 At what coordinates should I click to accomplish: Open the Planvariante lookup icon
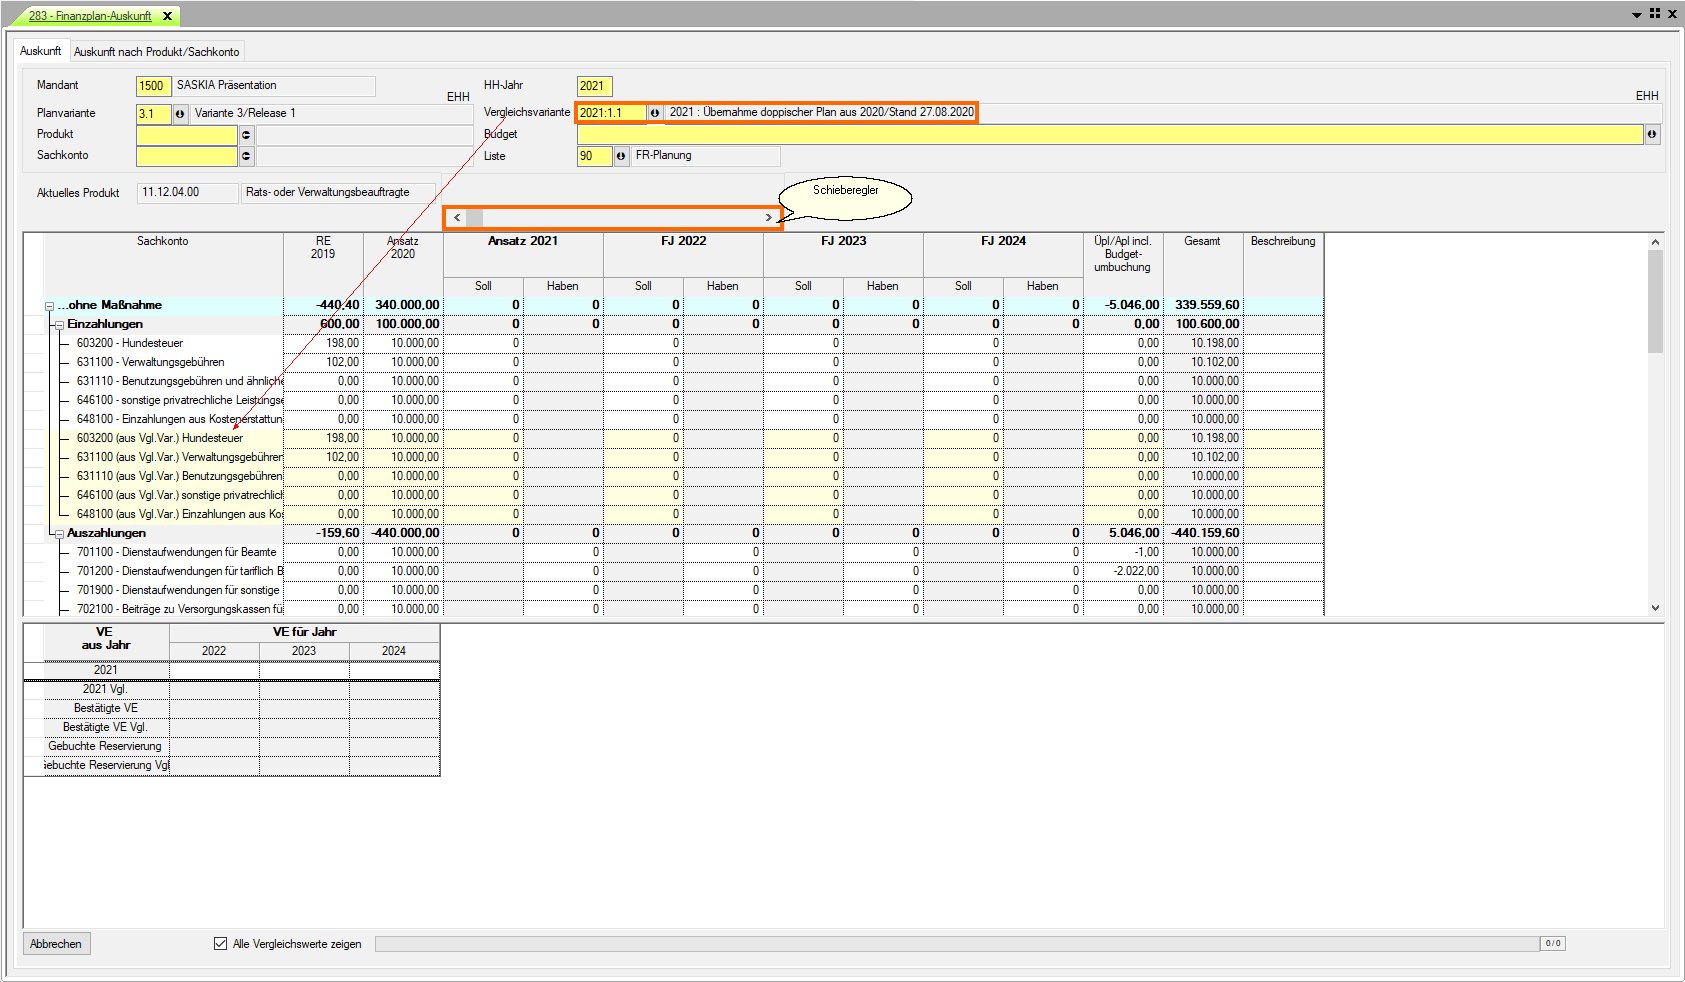pos(180,114)
